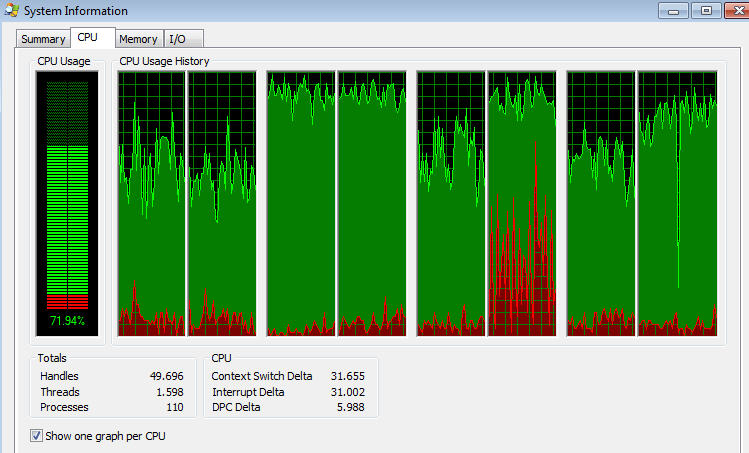Select the CPU tab
Image resolution: width=749 pixels, height=453 pixels.
[x=88, y=38]
